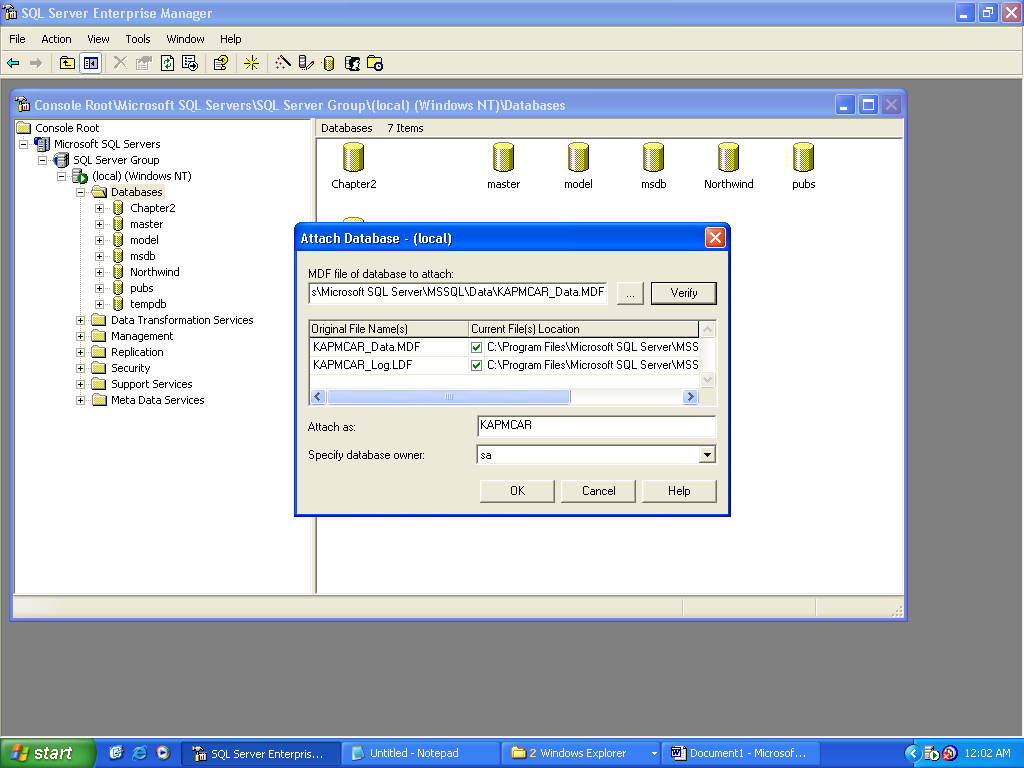Click the New (starburst) toolbar icon
Image resolution: width=1024 pixels, height=768 pixels.
click(x=251, y=63)
